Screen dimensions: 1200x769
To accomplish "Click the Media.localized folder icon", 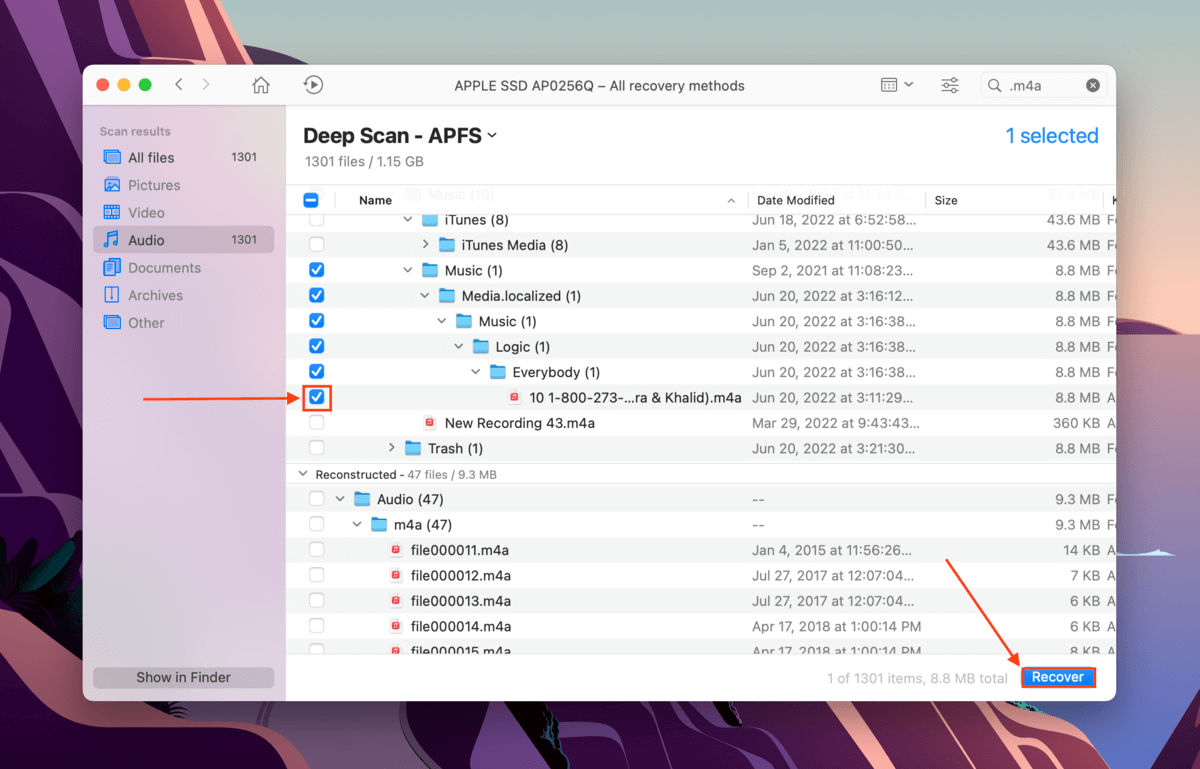I will click(x=447, y=296).
